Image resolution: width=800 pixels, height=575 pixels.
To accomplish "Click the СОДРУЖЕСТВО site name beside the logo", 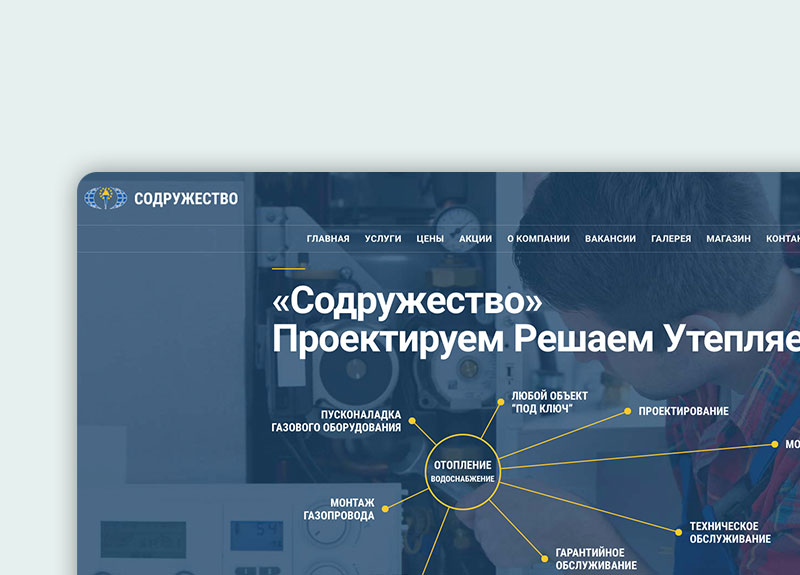I will (186, 198).
